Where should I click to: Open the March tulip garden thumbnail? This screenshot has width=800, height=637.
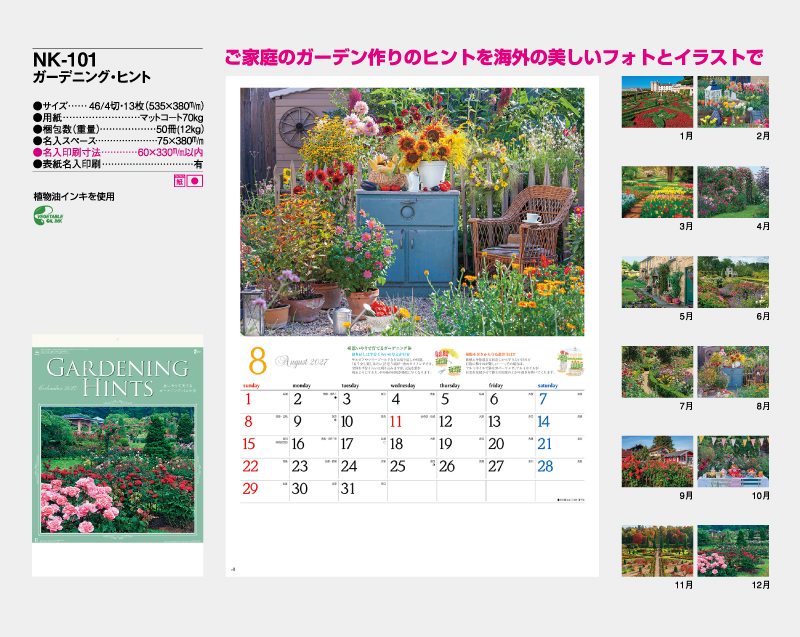[657, 192]
